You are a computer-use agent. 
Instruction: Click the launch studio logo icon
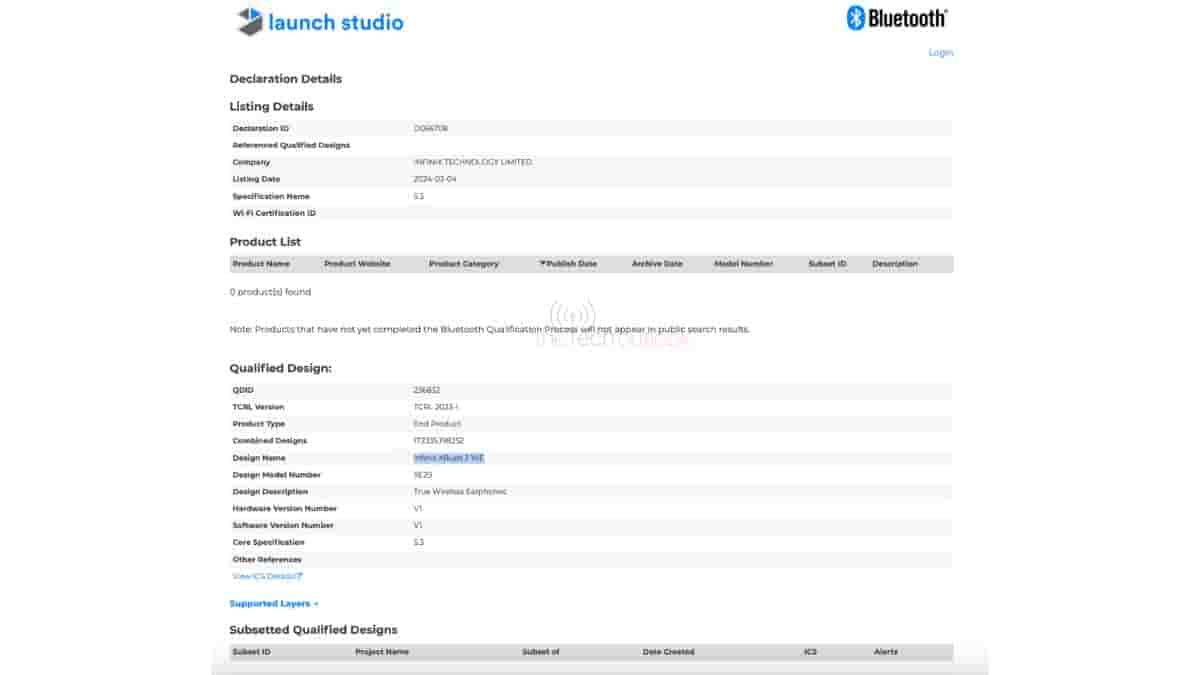point(249,21)
